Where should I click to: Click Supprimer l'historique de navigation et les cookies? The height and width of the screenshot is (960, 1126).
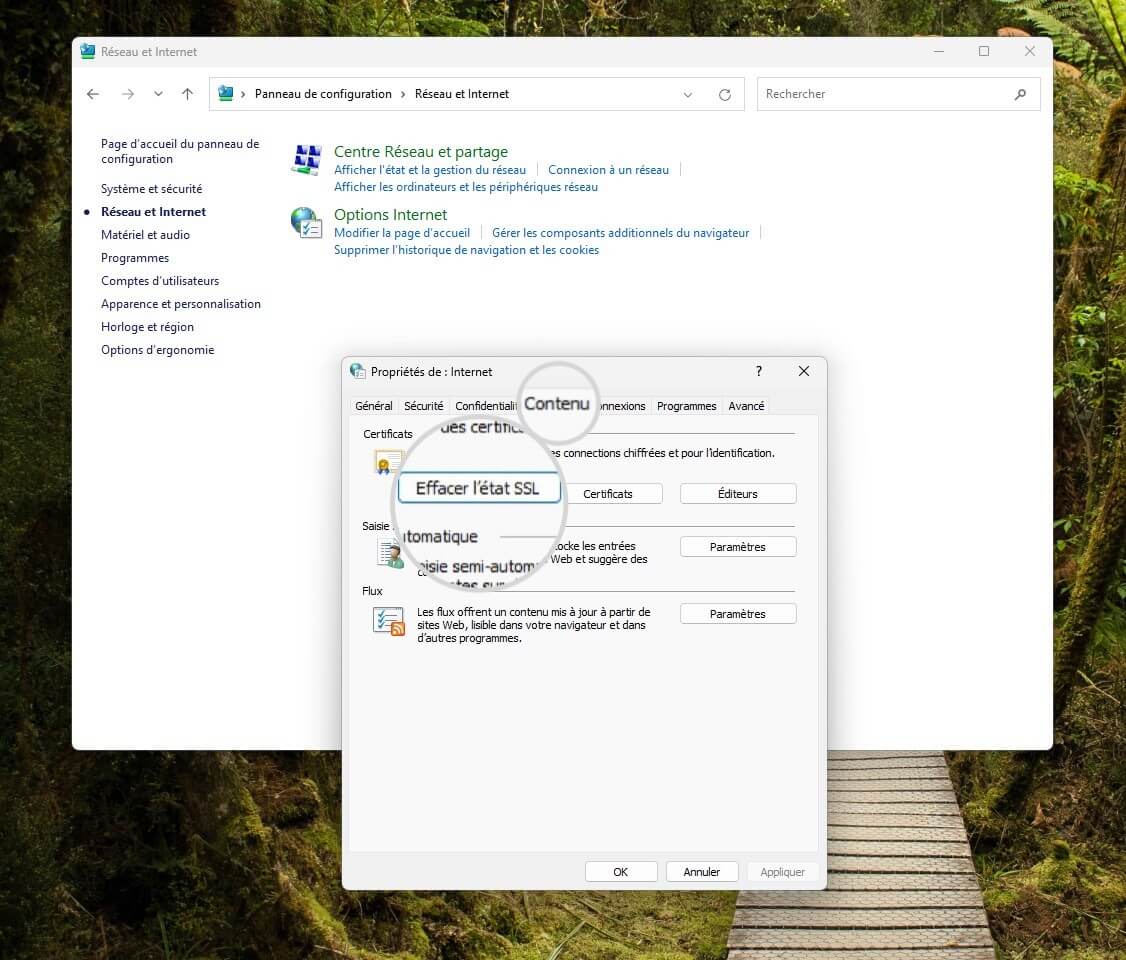tap(466, 250)
